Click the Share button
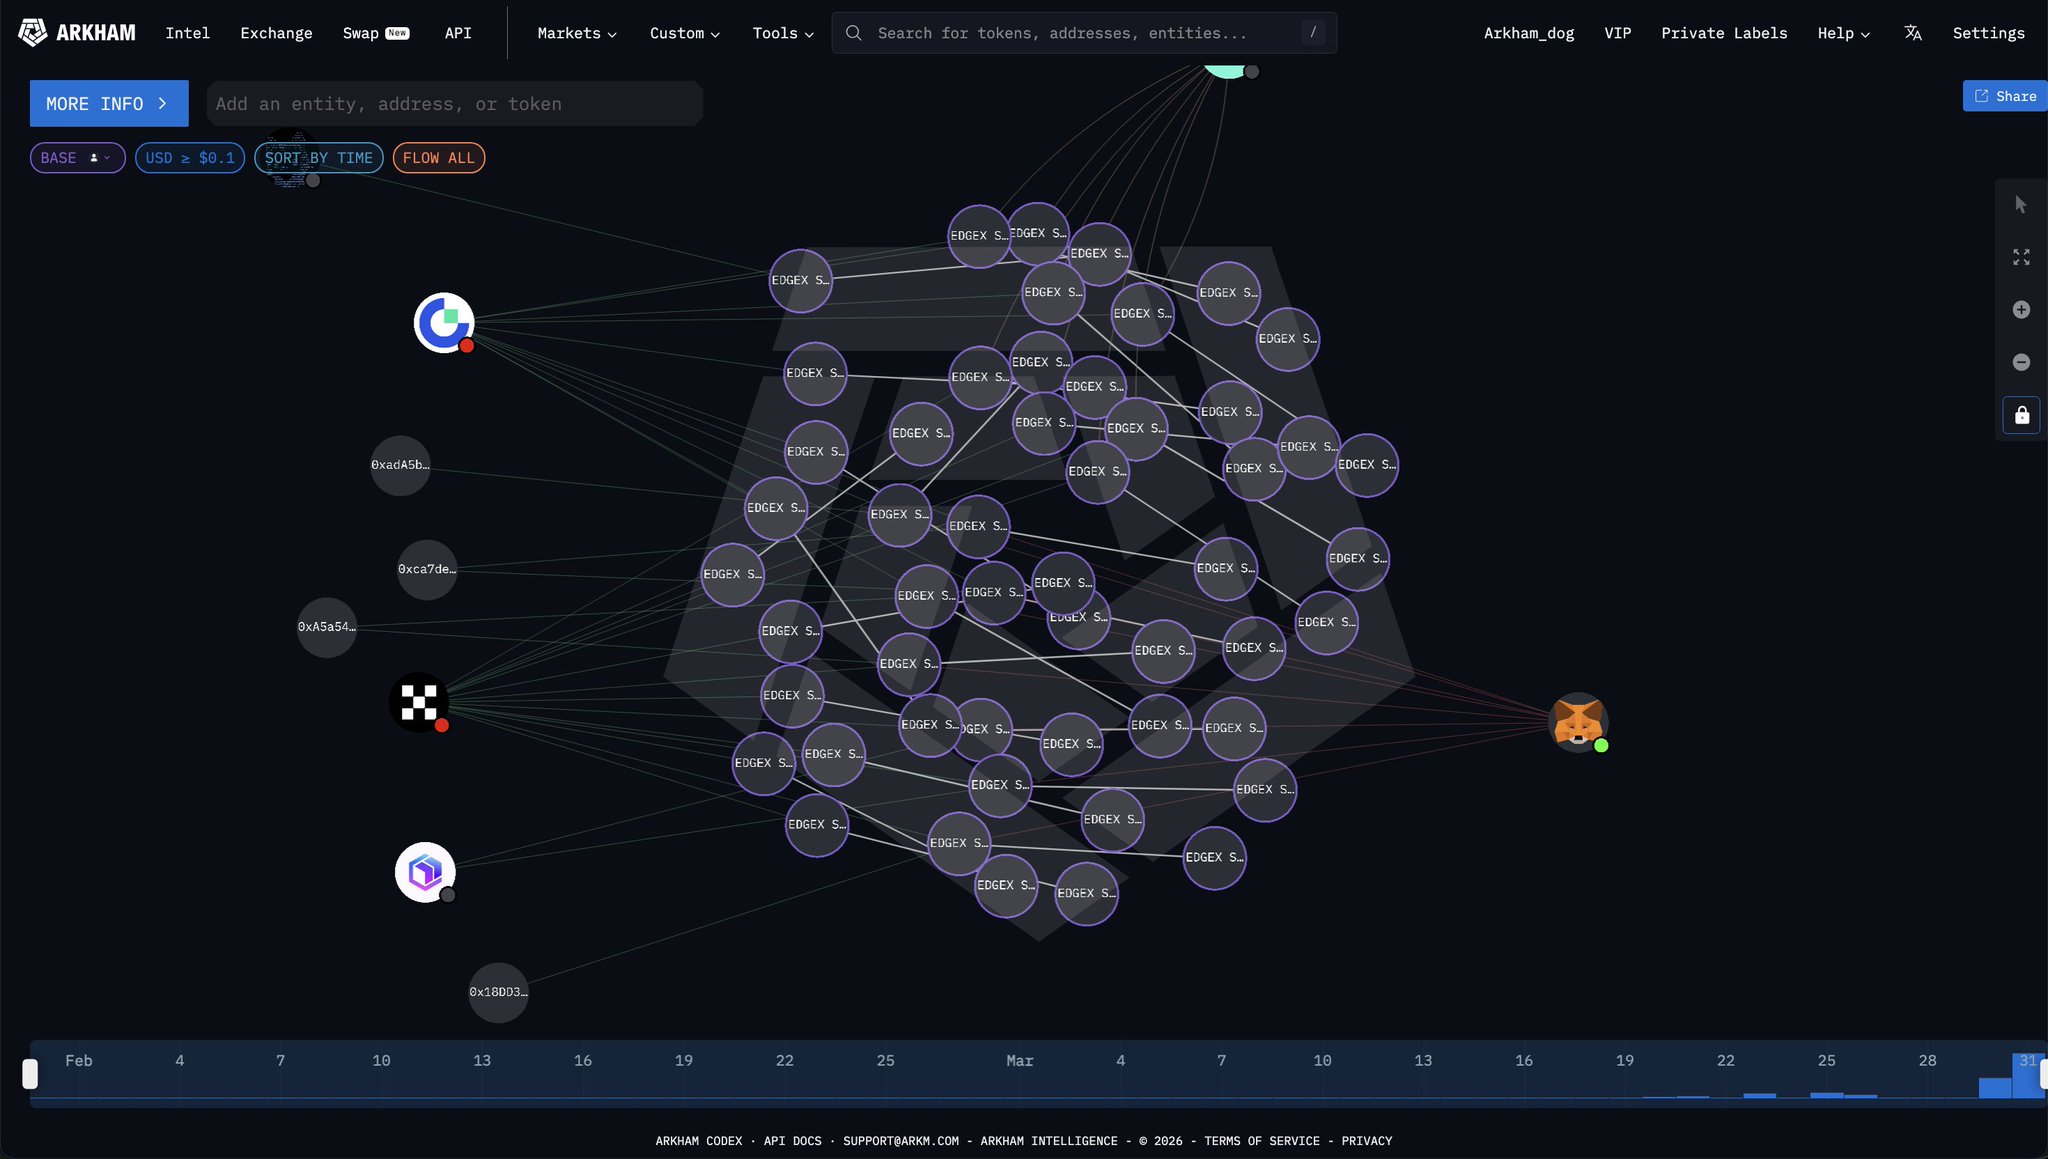 point(2004,96)
